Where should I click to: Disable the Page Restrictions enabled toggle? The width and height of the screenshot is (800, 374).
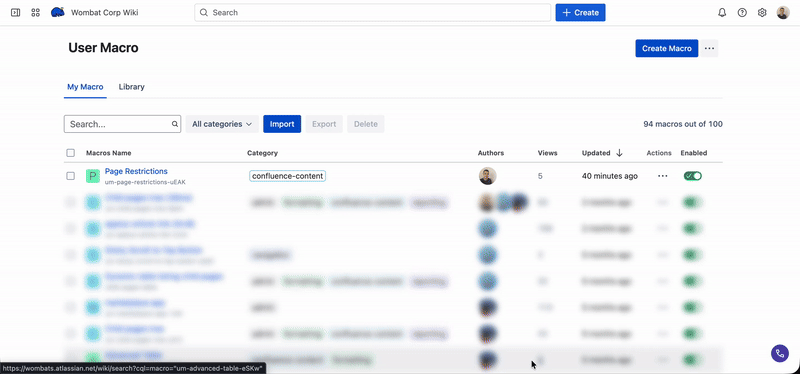pyautogui.click(x=692, y=176)
